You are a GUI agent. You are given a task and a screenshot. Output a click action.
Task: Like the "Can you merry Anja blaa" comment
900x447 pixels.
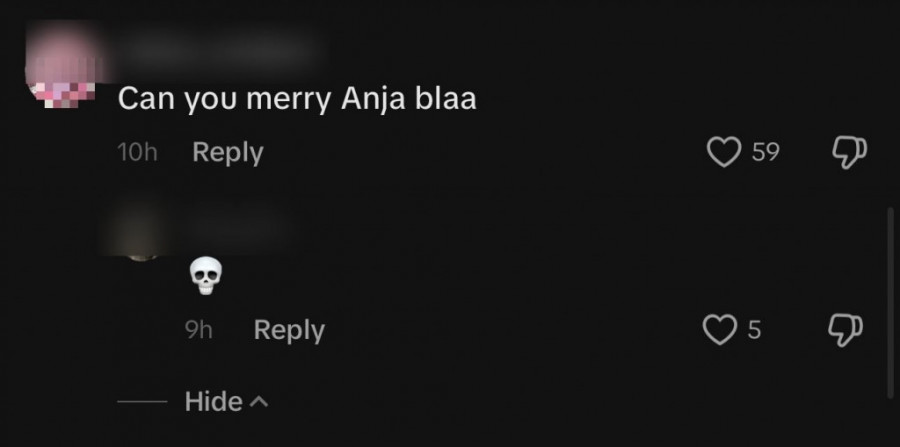723,152
